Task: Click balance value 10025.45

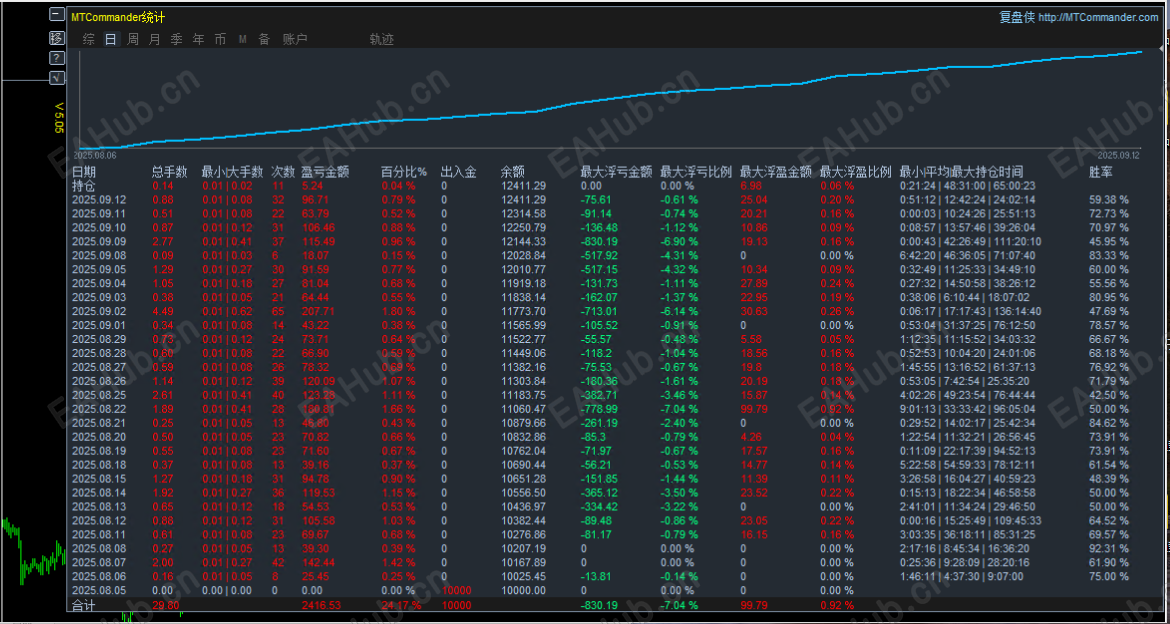Action: pyautogui.click(x=523, y=576)
